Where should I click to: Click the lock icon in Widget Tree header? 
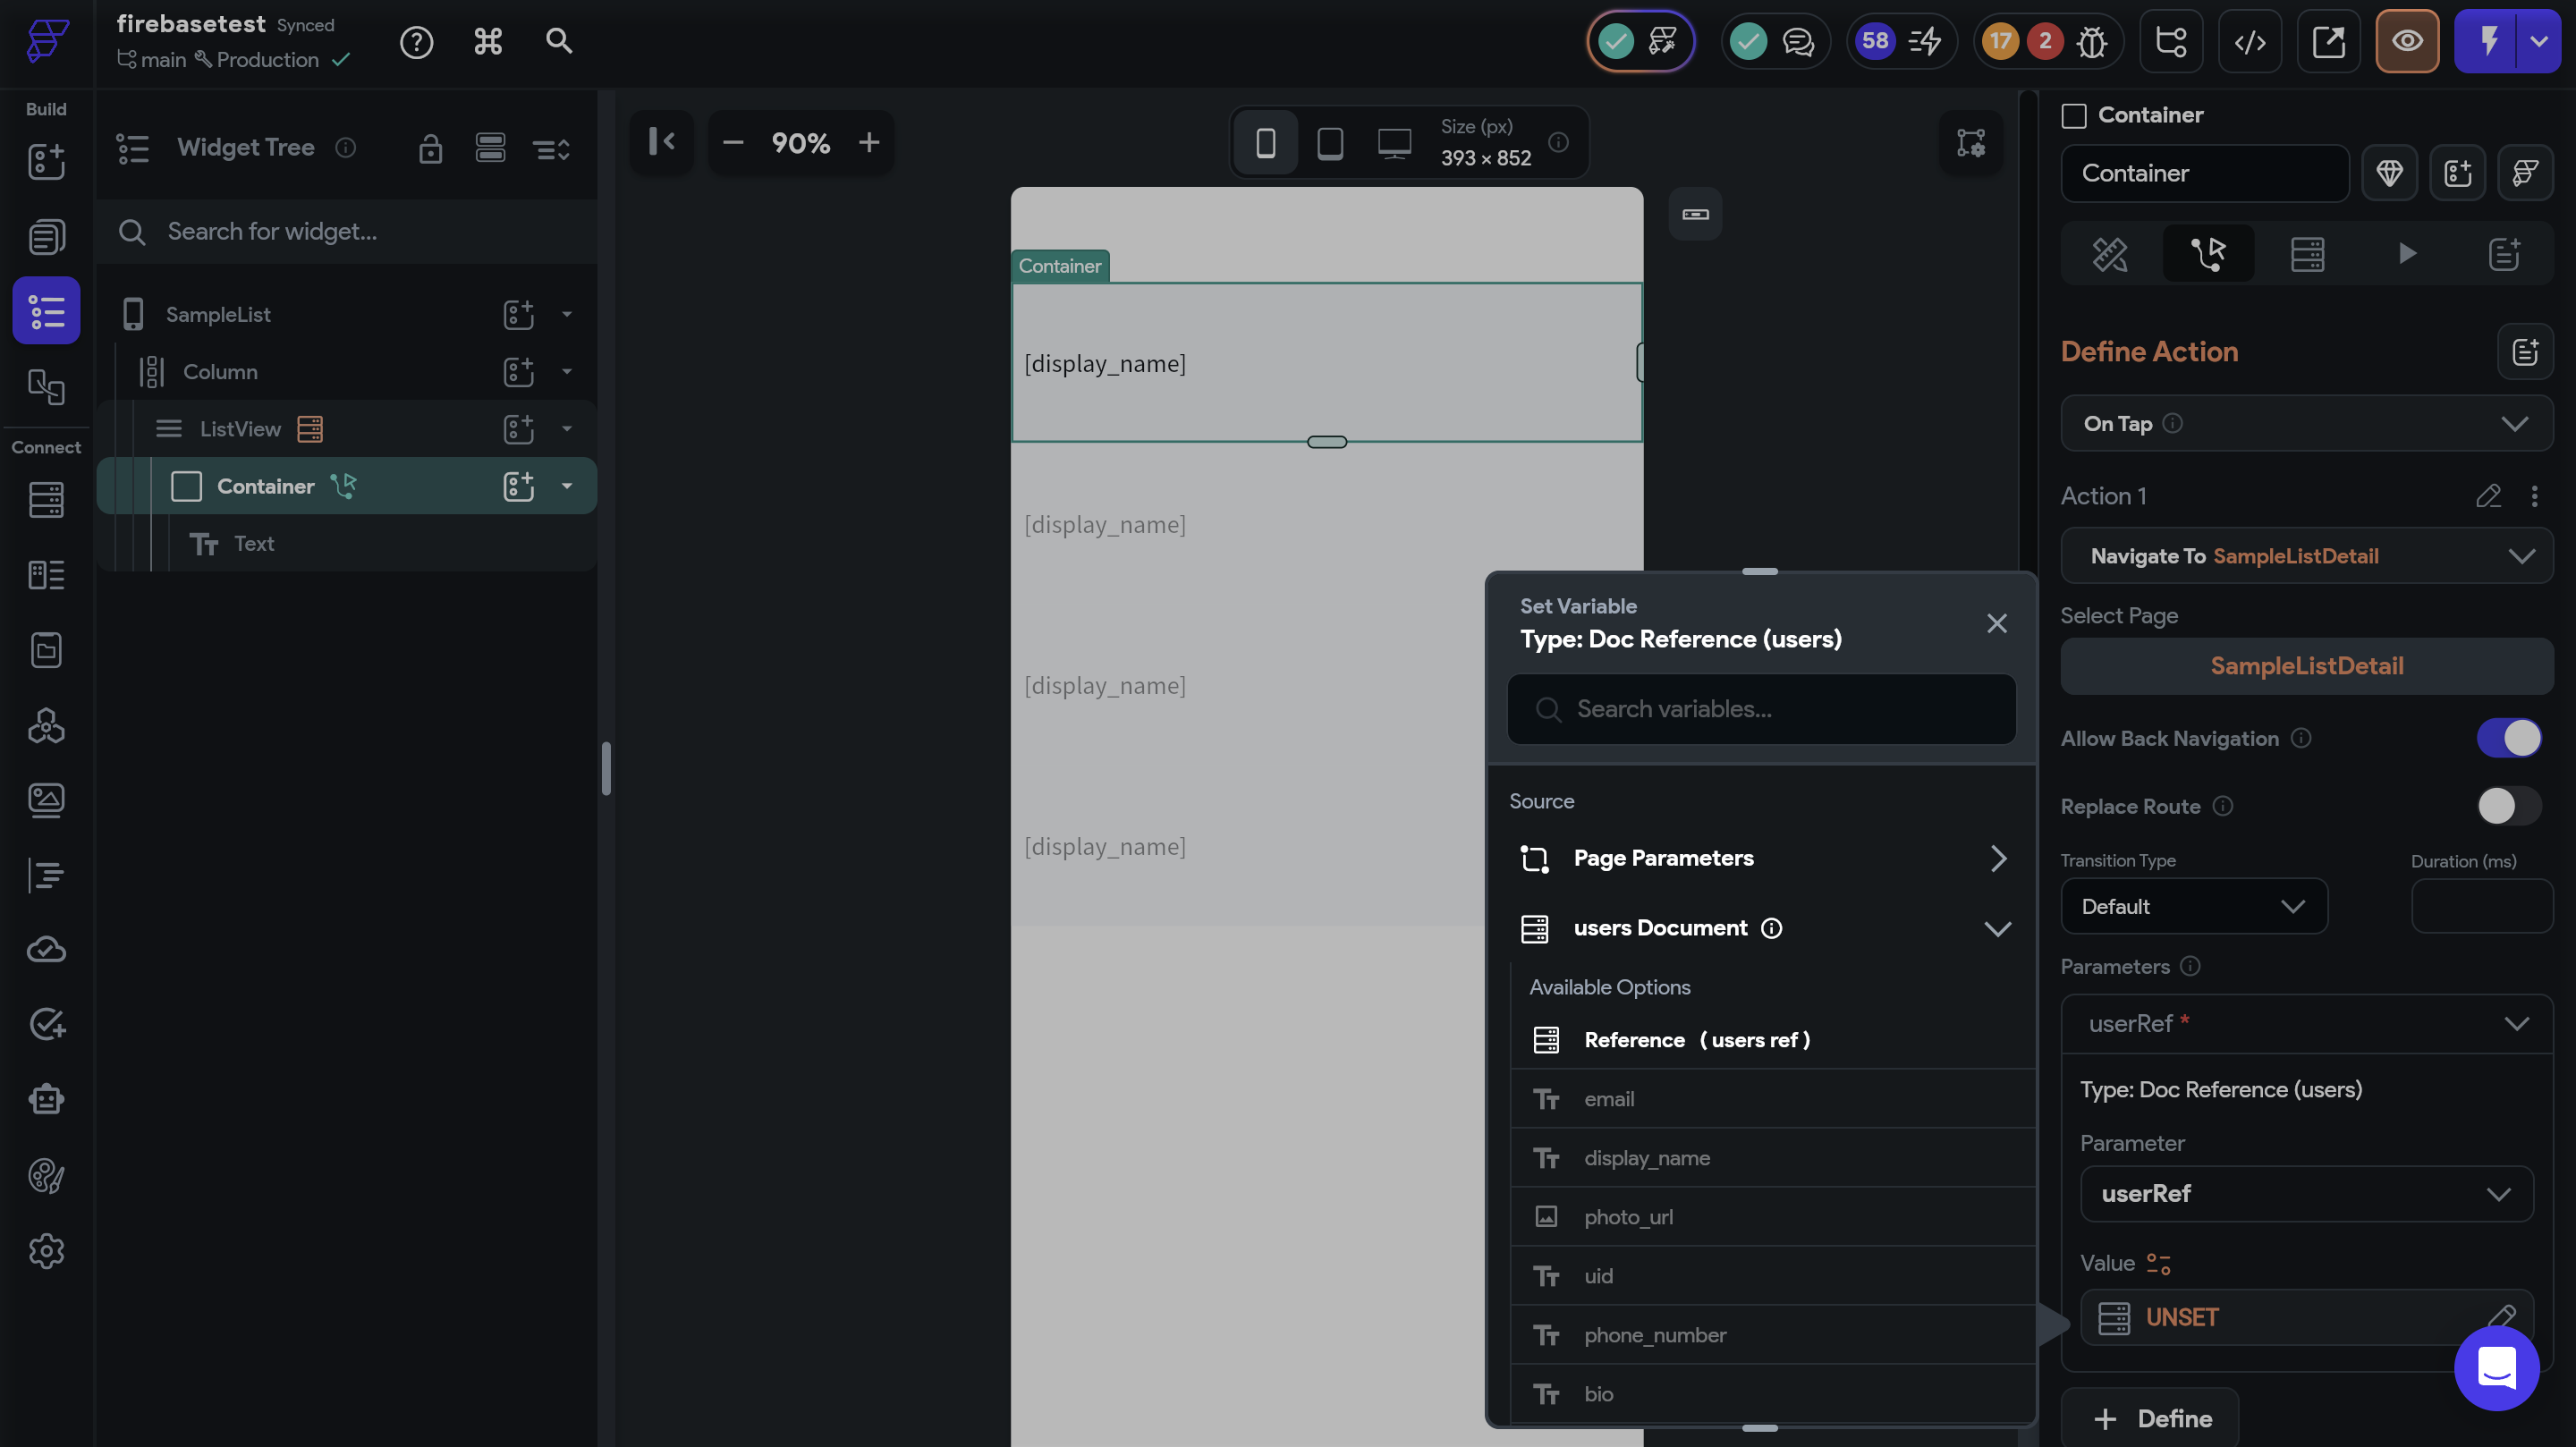pyautogui.click(x=430, y=148)
